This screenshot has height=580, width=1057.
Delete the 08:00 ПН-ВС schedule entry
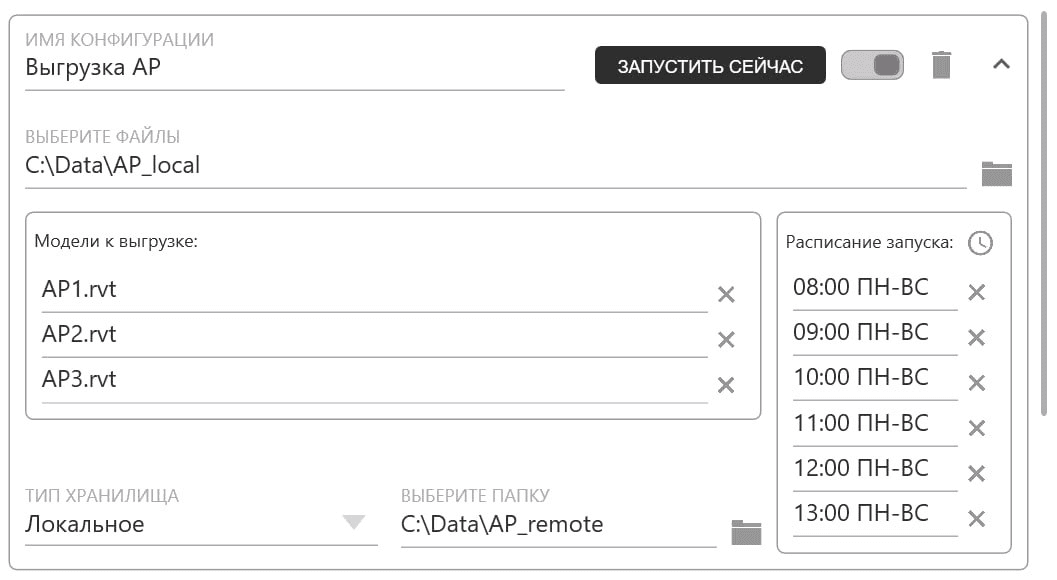[x=976, y=290]
